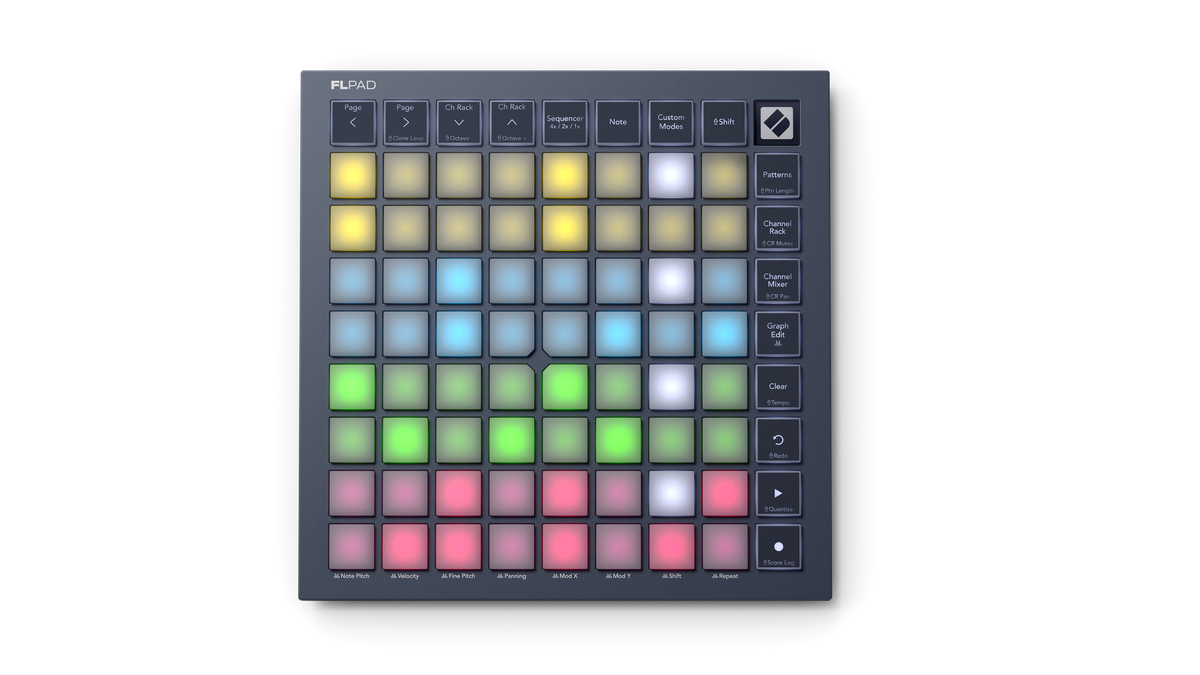The width and height of the screenshot is (1200, 675).
Task: Select the Sequencer 4x/2x/1x button
Action: 565,122
